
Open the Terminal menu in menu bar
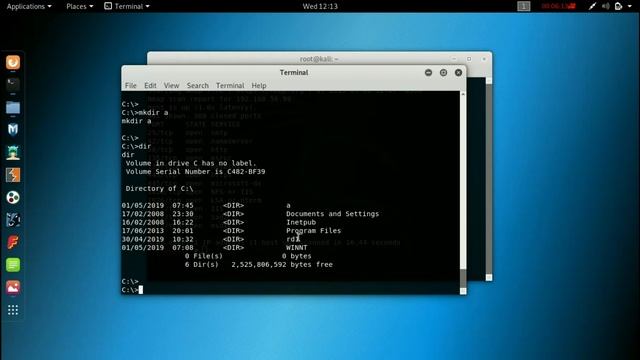click(230, 85)
